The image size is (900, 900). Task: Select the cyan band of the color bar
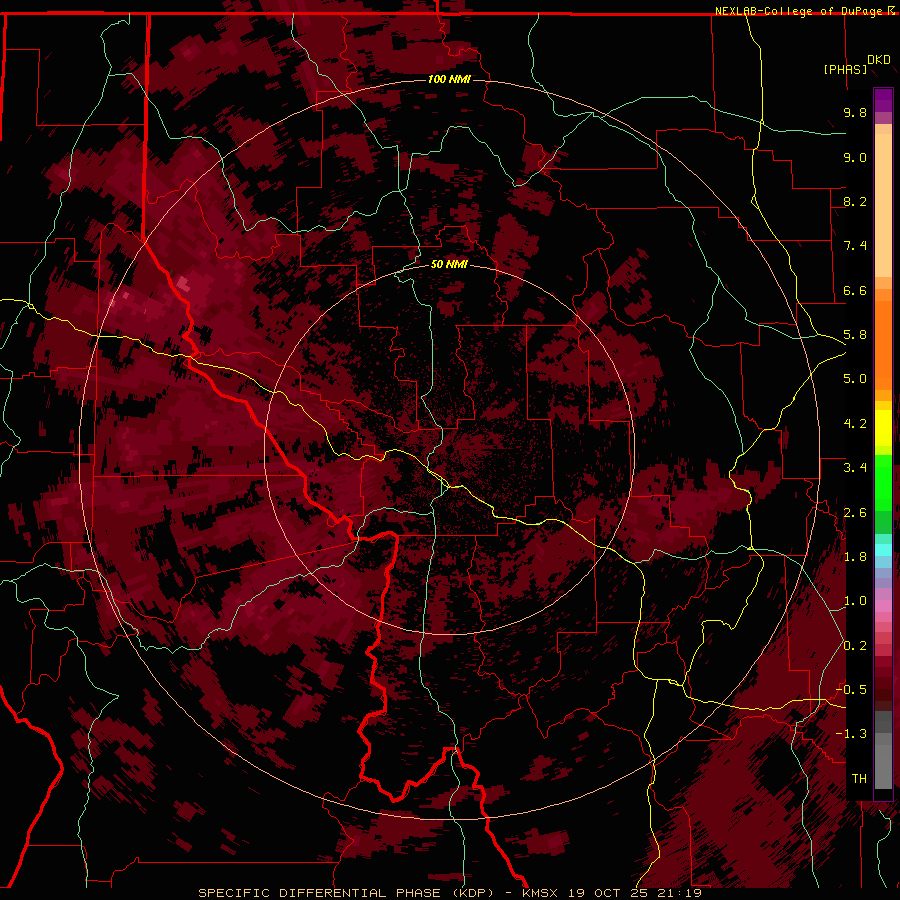point(883,550)
